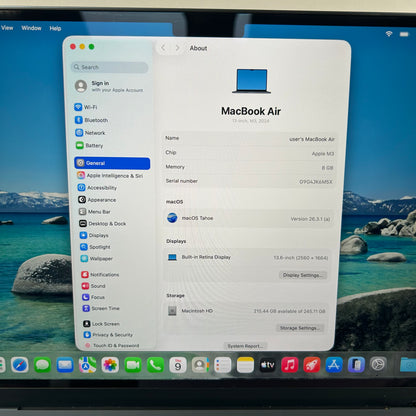Open Appearance settings
This screenshot has height=416, width=416.
[97, 200]
